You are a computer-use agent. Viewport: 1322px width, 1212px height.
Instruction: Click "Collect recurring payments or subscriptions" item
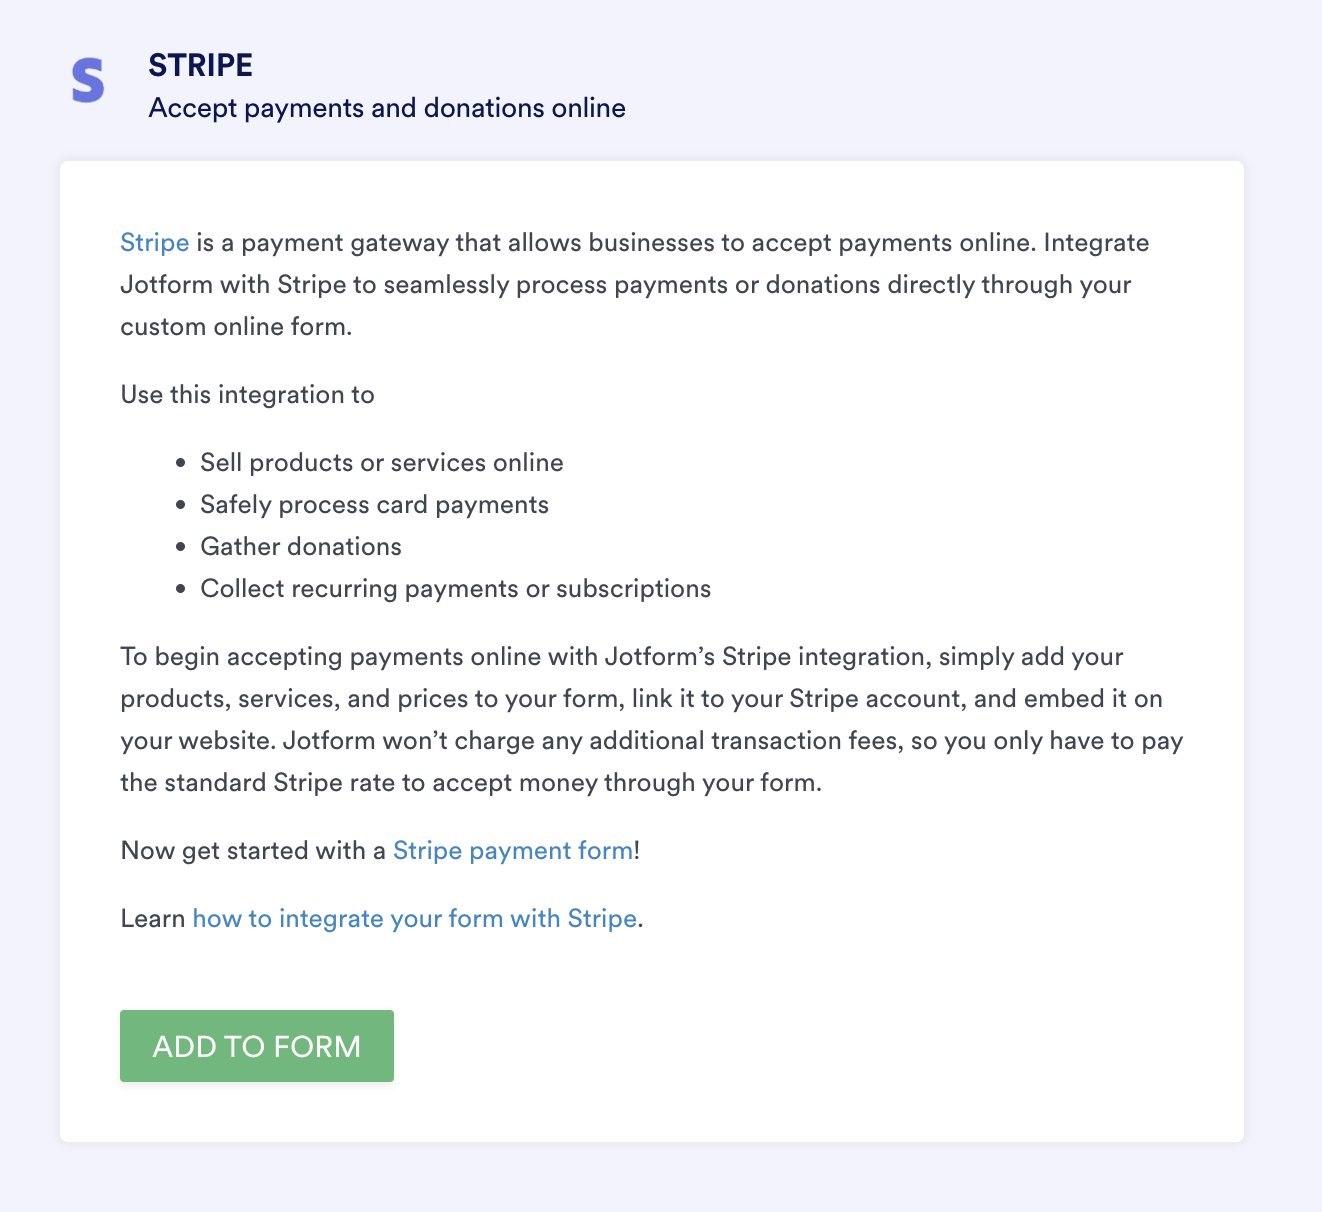pos(455,589)
